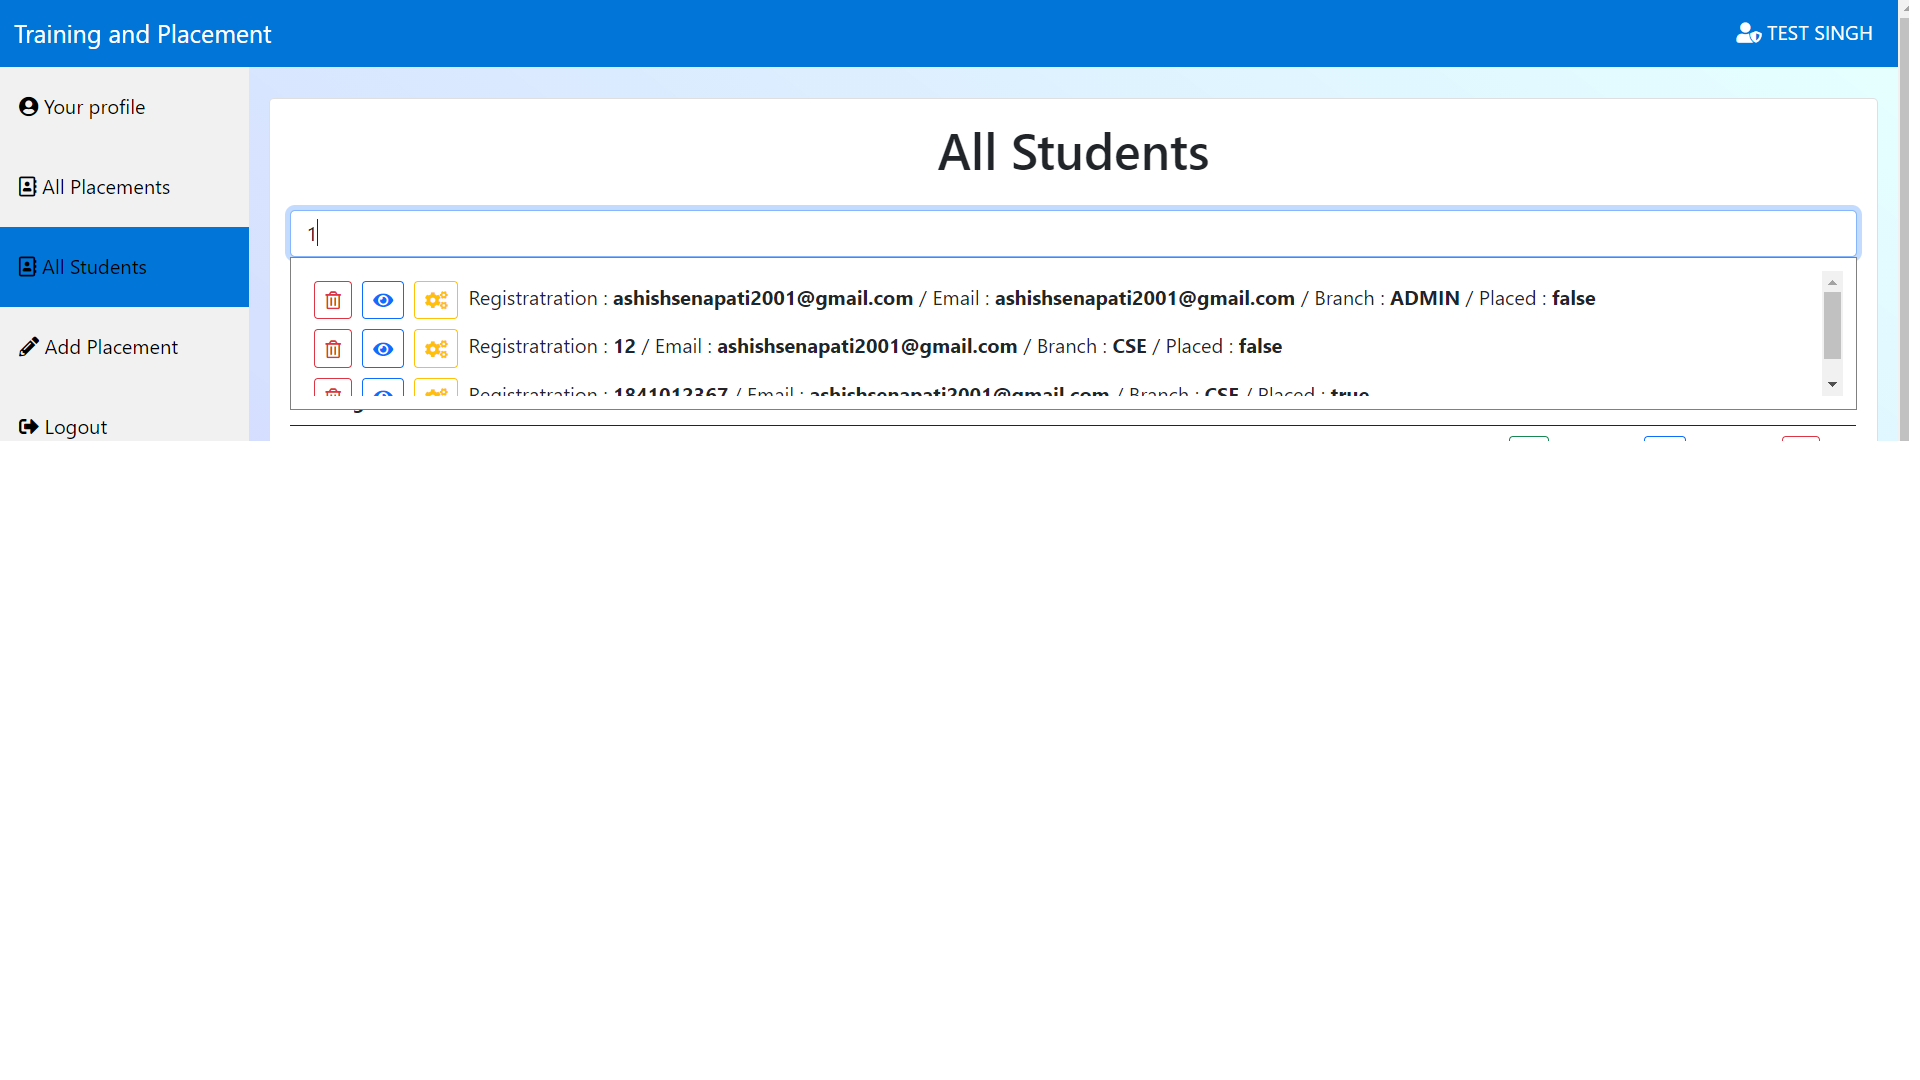This screenshot has width=1920, height=1080.
Task: Select All Students in the sidebar
Action: (x=94, y=266)
